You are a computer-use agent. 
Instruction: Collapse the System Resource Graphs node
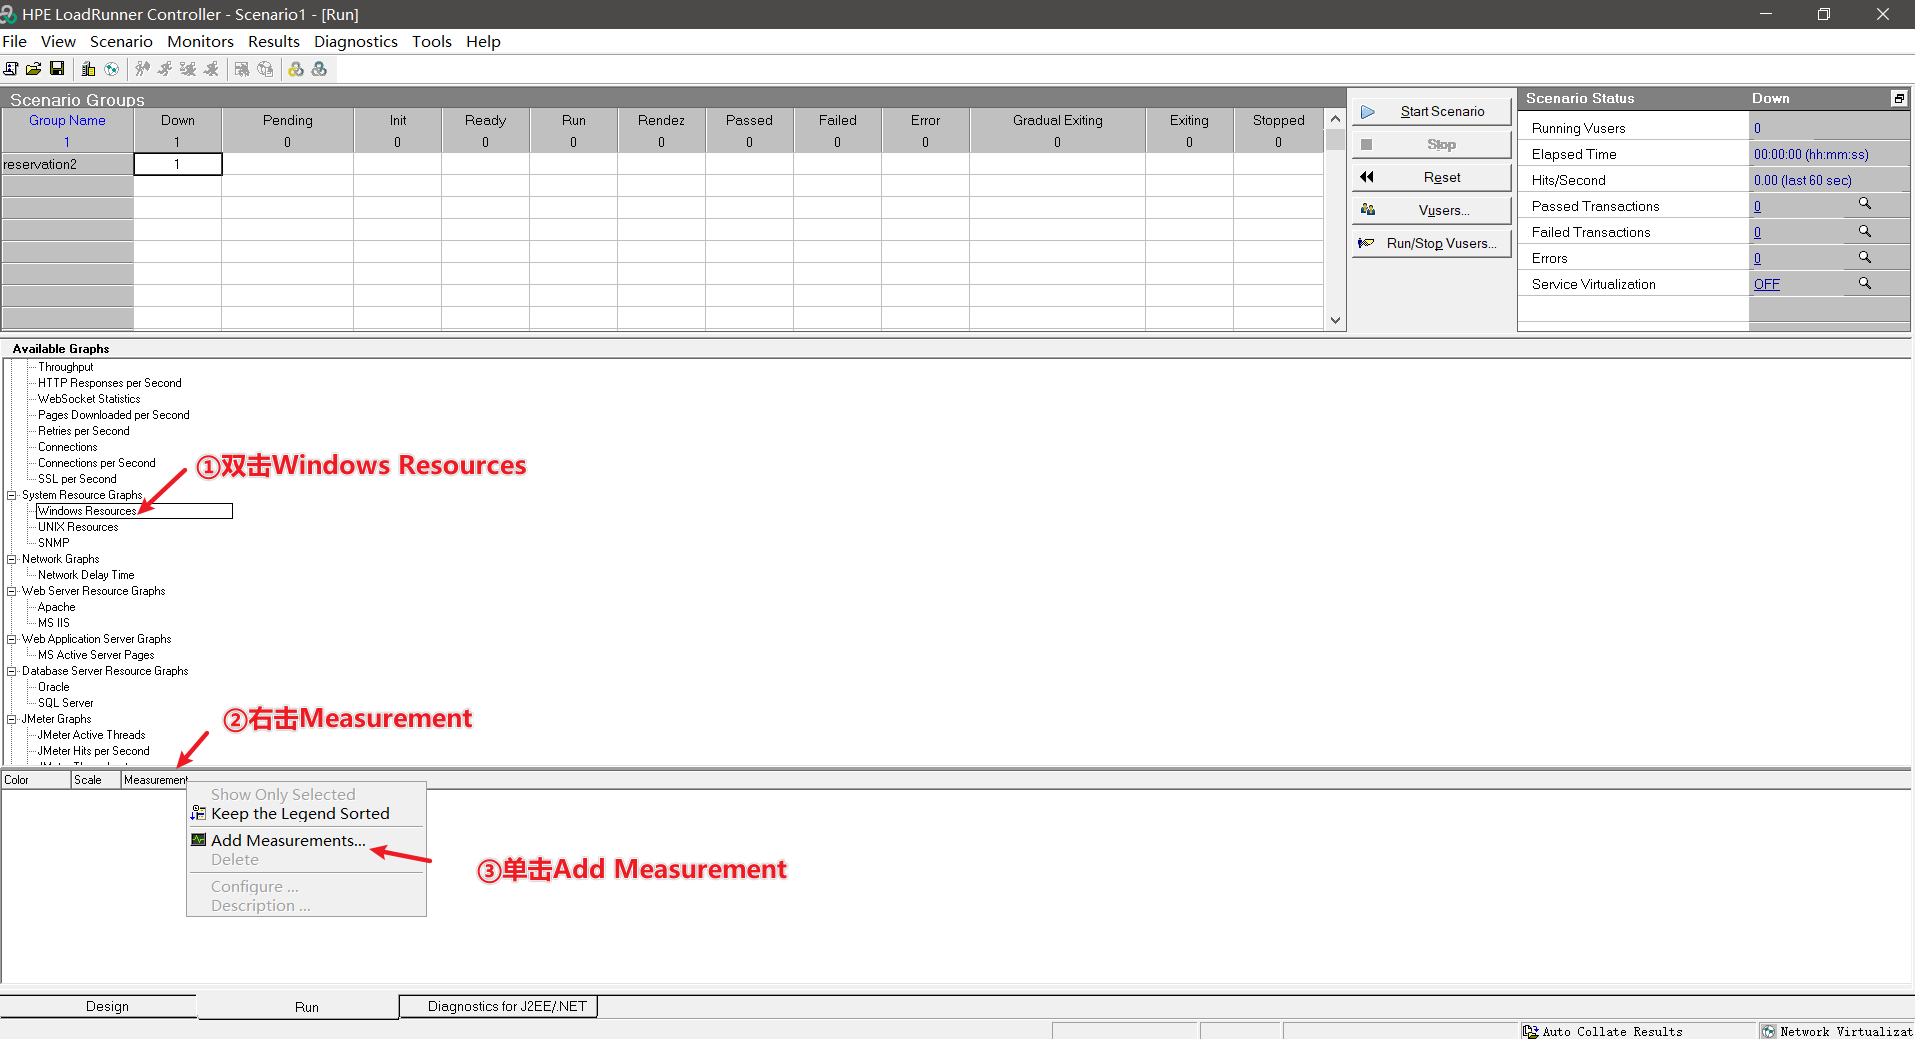[x=12, y=495]
